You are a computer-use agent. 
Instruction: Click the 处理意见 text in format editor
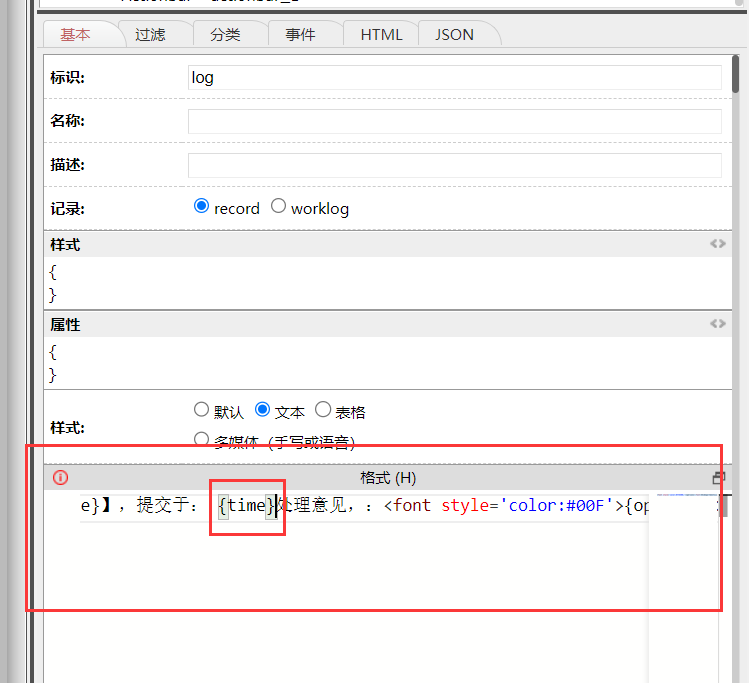pos(312,505)
